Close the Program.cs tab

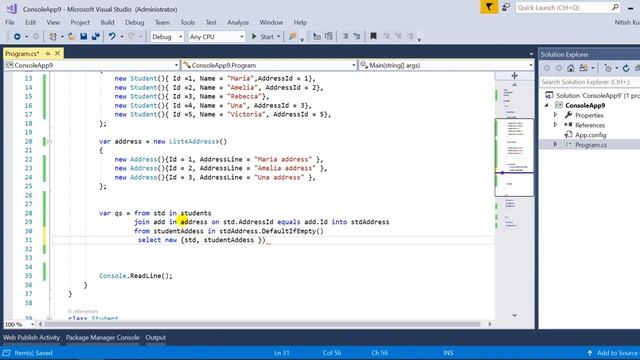pyautogui.click(x=58, y=53)
